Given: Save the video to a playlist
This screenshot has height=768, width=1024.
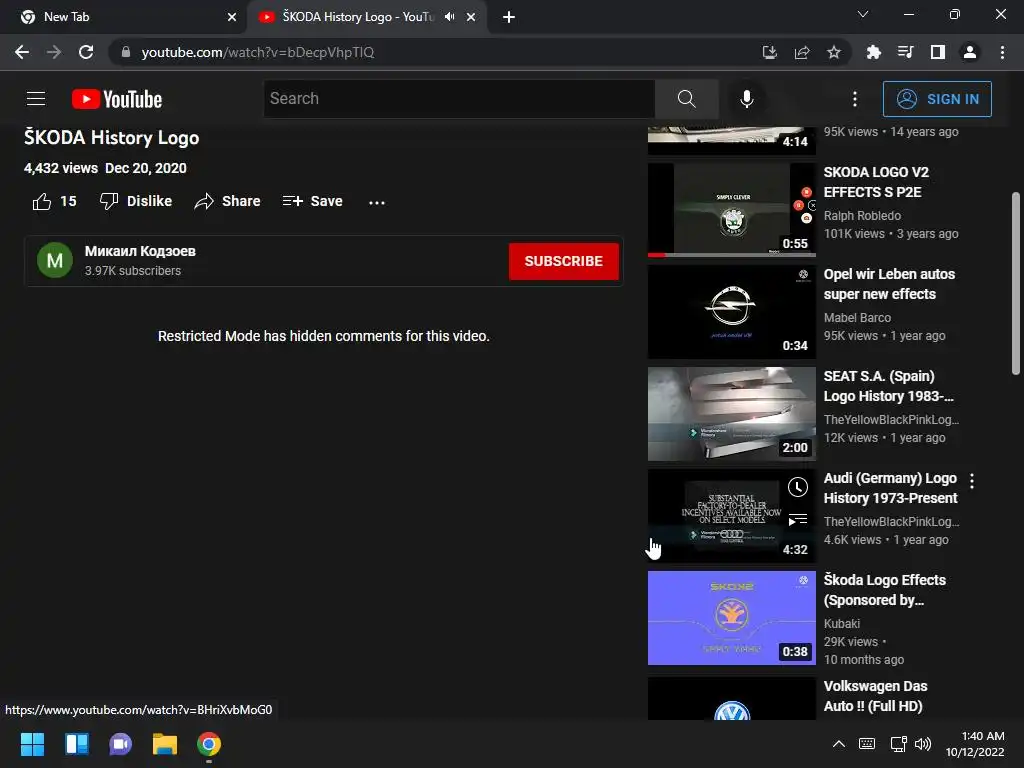Looking at the screenshot, I should [312, 201].
